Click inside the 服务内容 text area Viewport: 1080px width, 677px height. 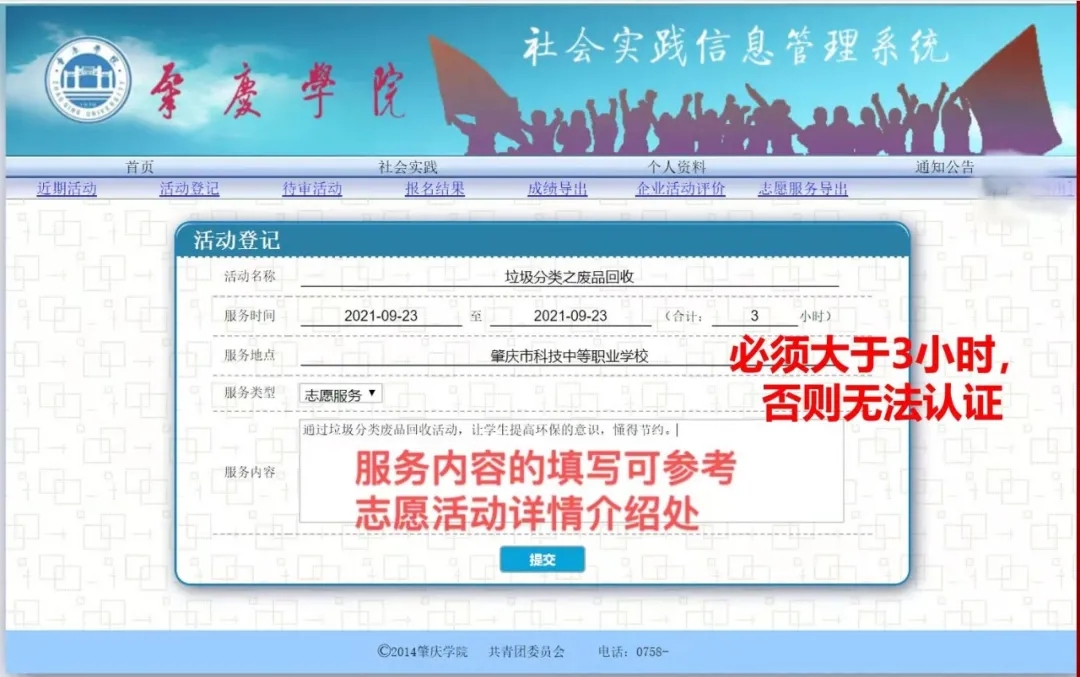tap(570, 472)
